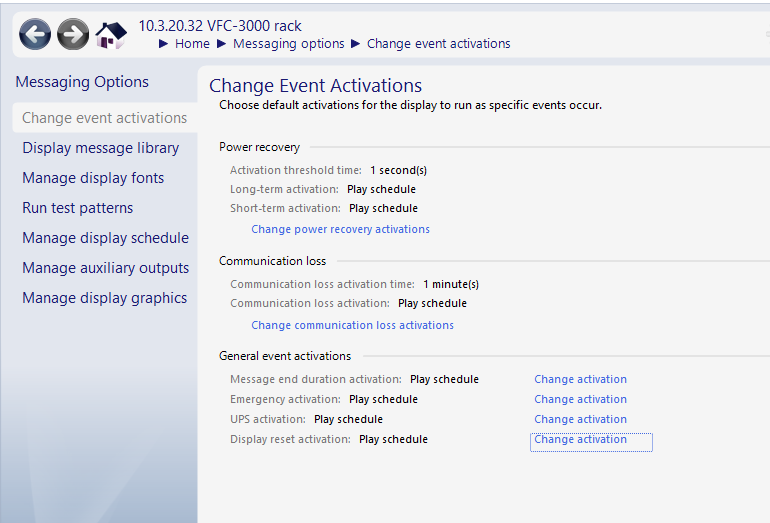This screenshot has height=523, width=770.
Task: Change activation for Emergency activation
Action: coord(580,399)
